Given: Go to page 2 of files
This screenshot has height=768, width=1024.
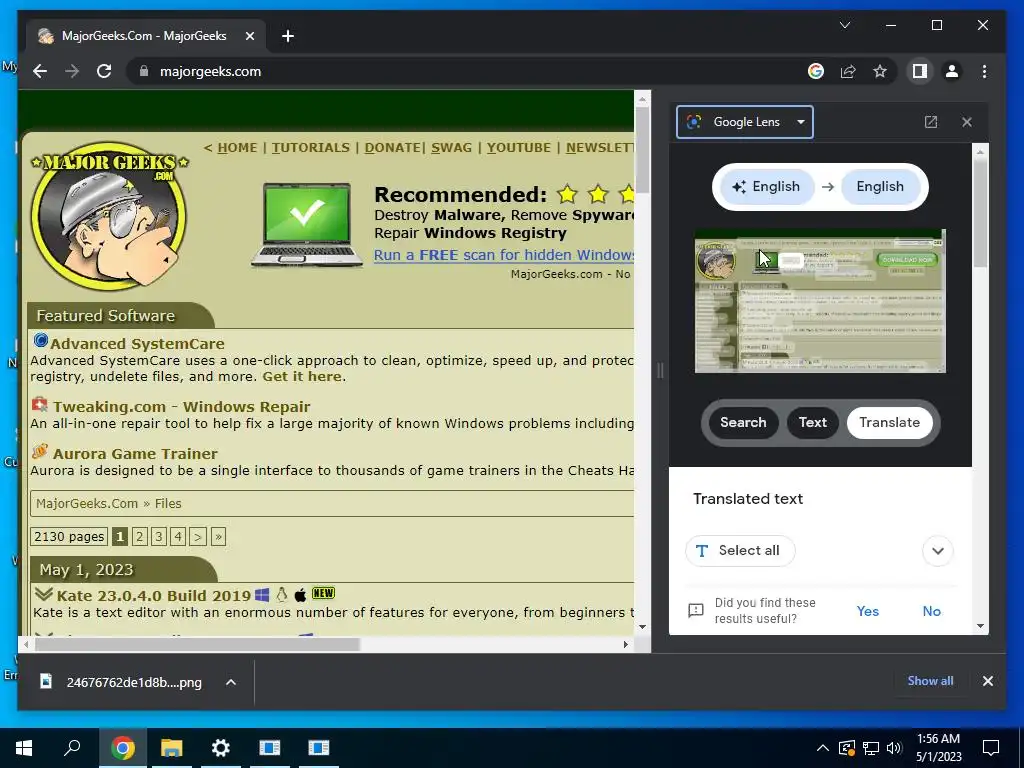Looking at the screenshot, I should pos(139,537).
